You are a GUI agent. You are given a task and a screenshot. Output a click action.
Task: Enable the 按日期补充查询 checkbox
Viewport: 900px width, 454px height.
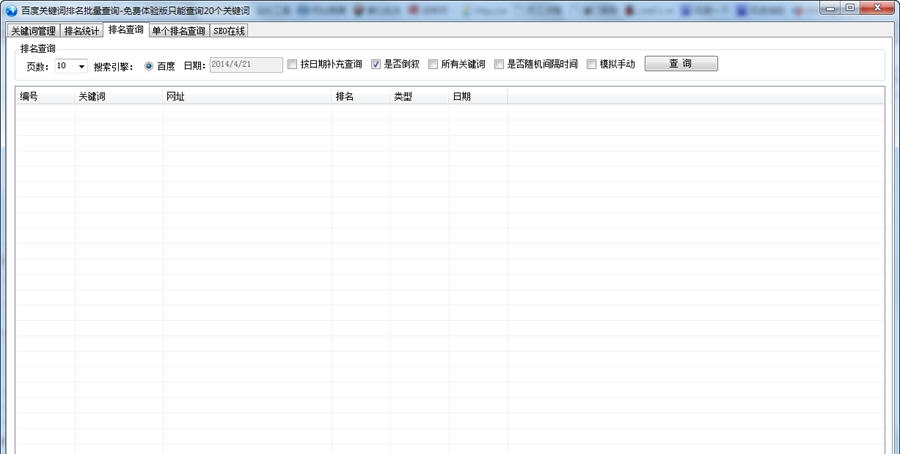292,64
